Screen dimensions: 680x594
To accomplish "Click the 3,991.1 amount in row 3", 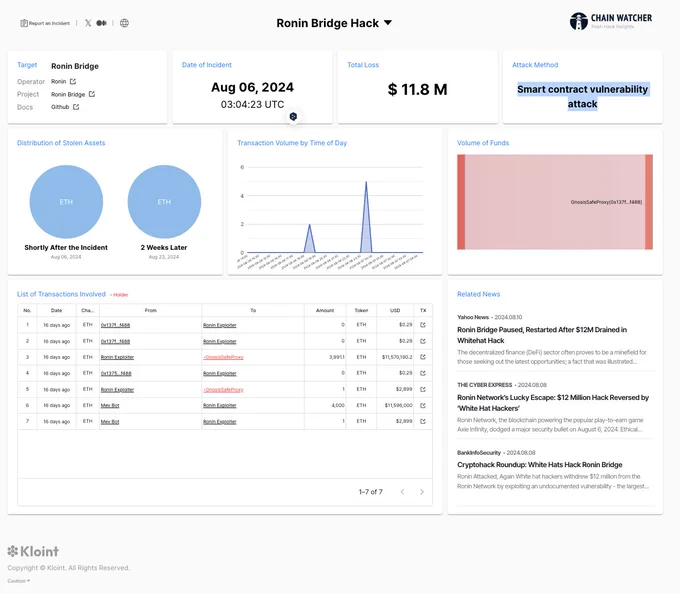I will click(337, 357).
